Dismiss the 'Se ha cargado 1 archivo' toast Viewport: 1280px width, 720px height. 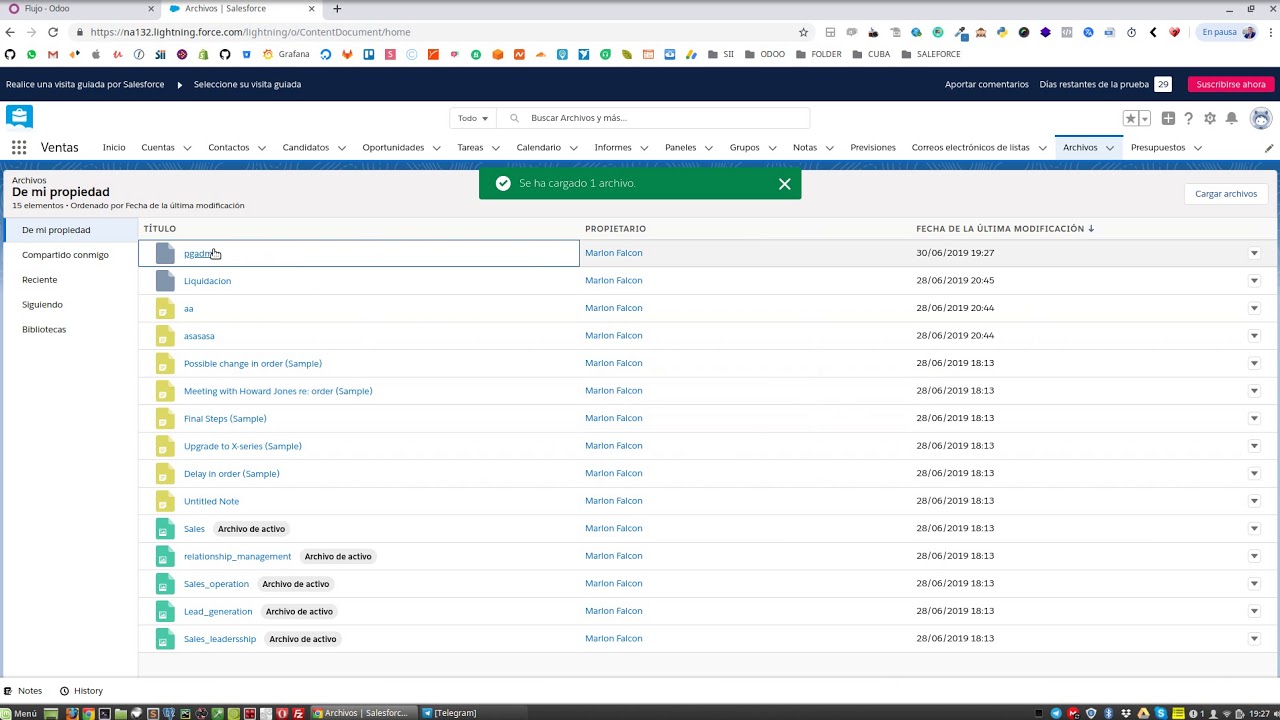(785, 184)
